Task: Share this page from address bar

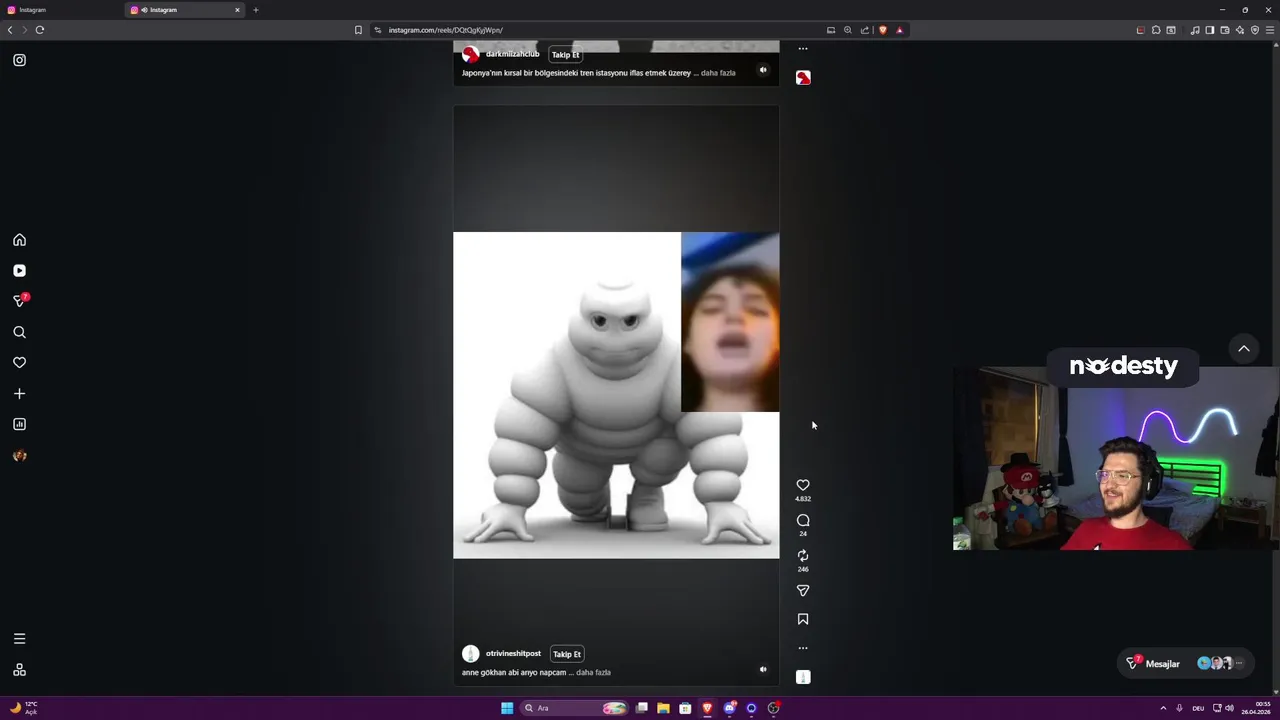Action: pyautogui.click(x=865, y=30)
